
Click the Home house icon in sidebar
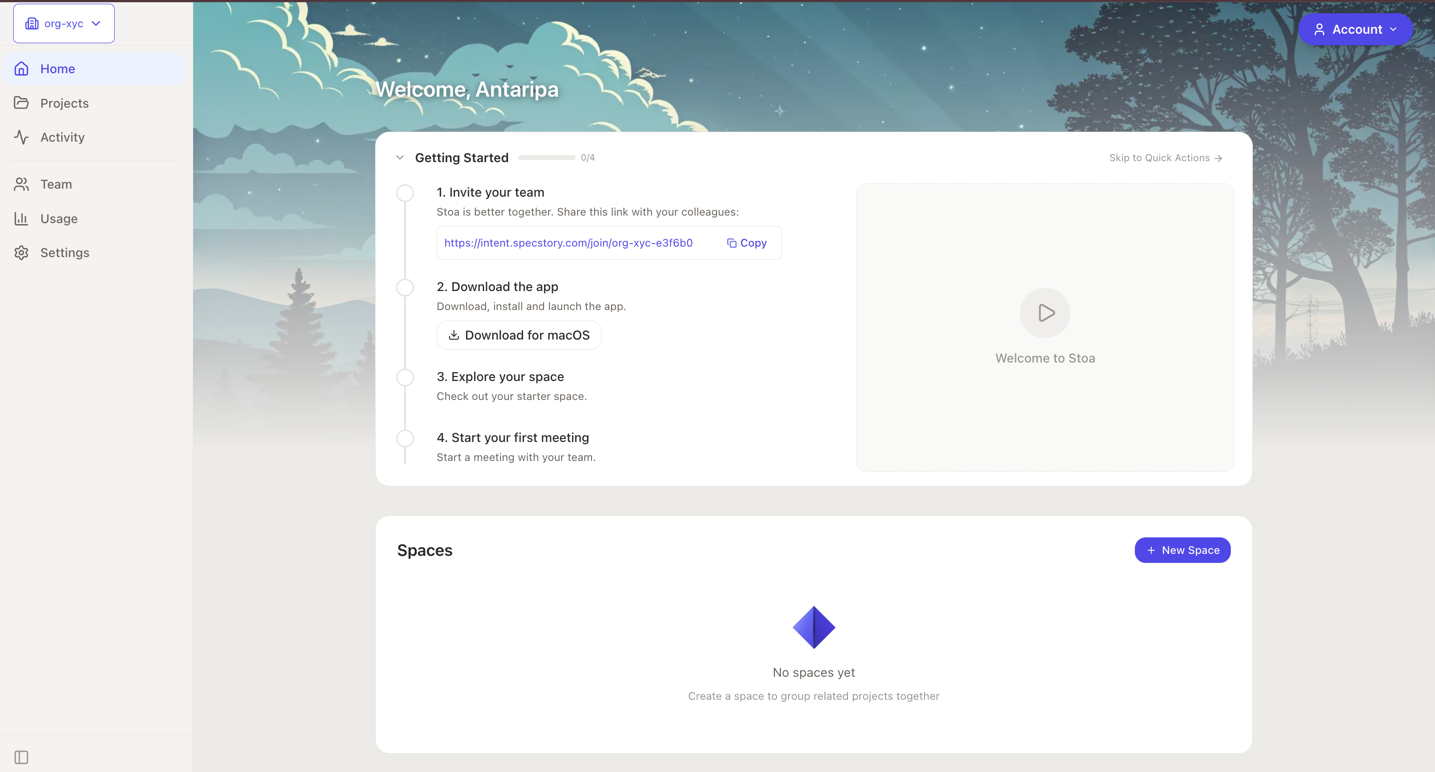tap(21, 69)
